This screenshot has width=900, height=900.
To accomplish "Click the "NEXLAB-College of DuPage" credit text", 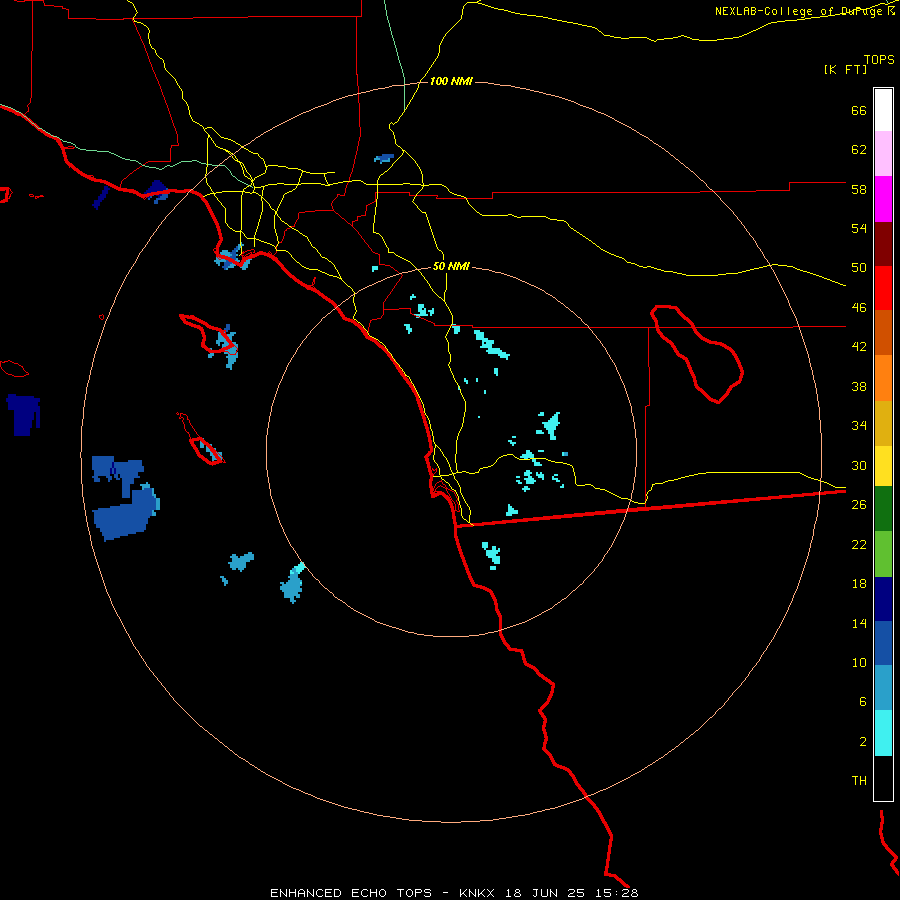I will pos(799,11).
